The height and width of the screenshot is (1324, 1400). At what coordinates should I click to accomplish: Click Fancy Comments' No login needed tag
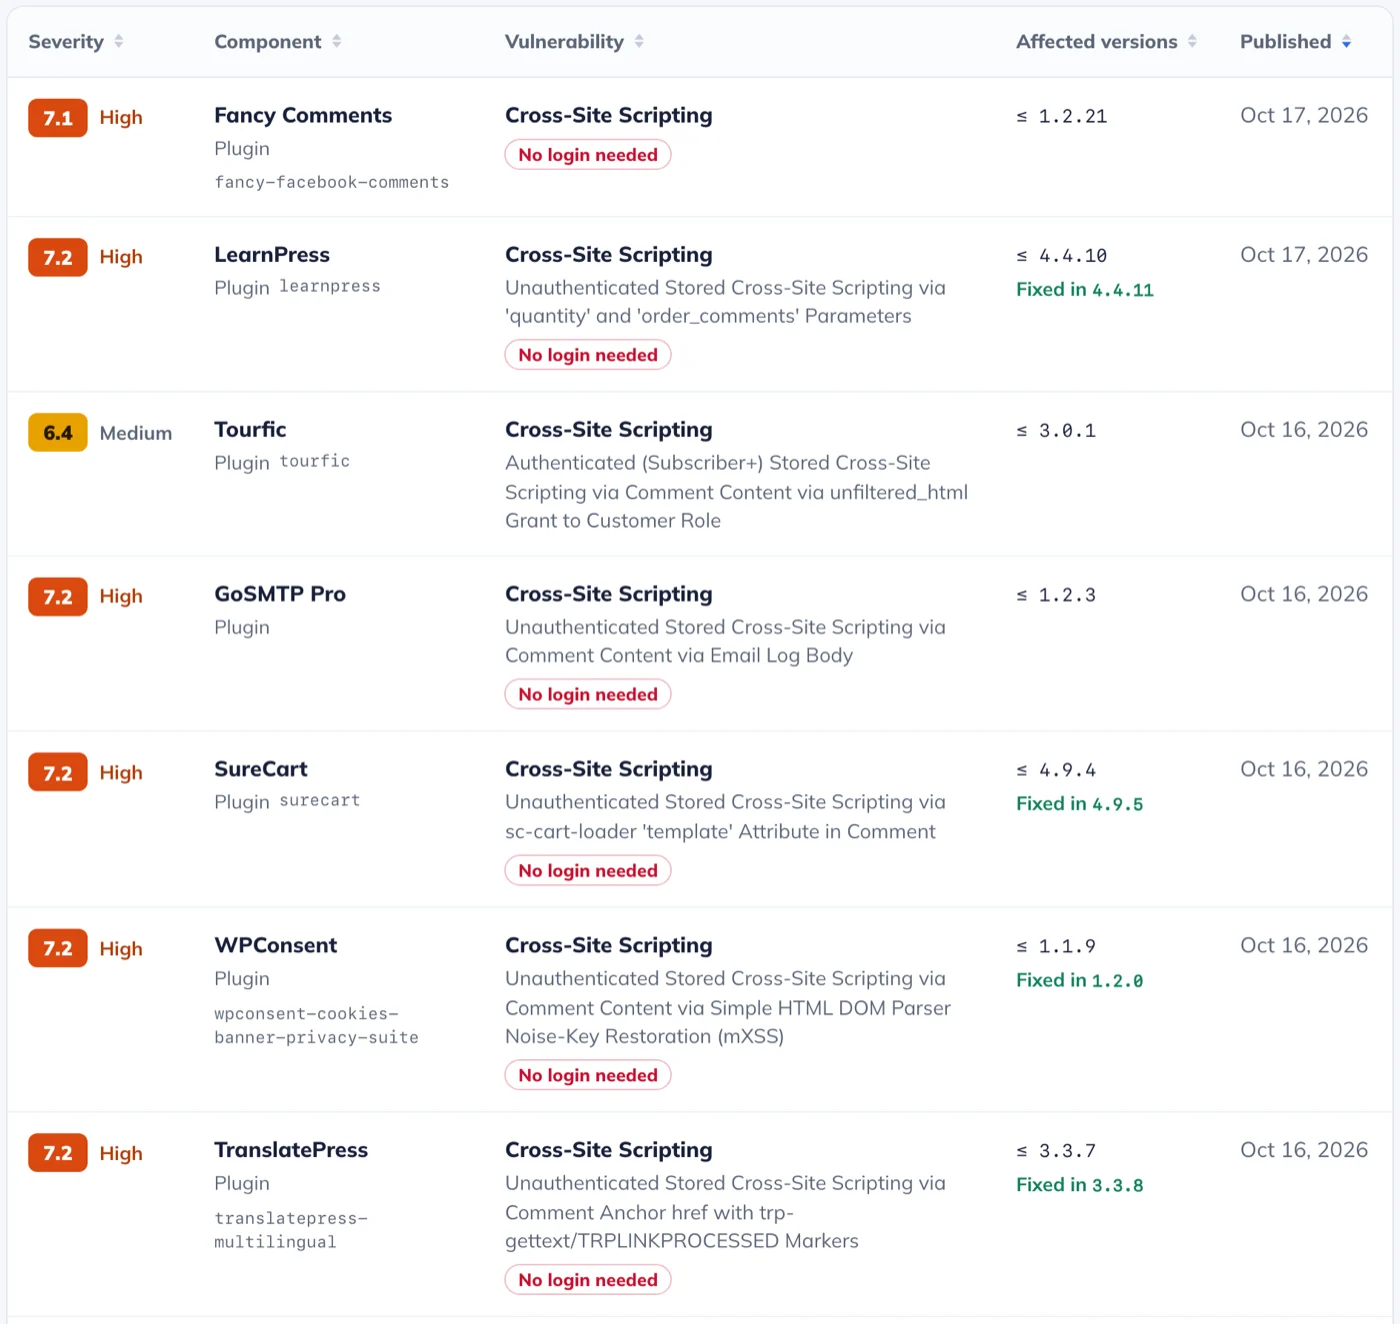(588, 155)
